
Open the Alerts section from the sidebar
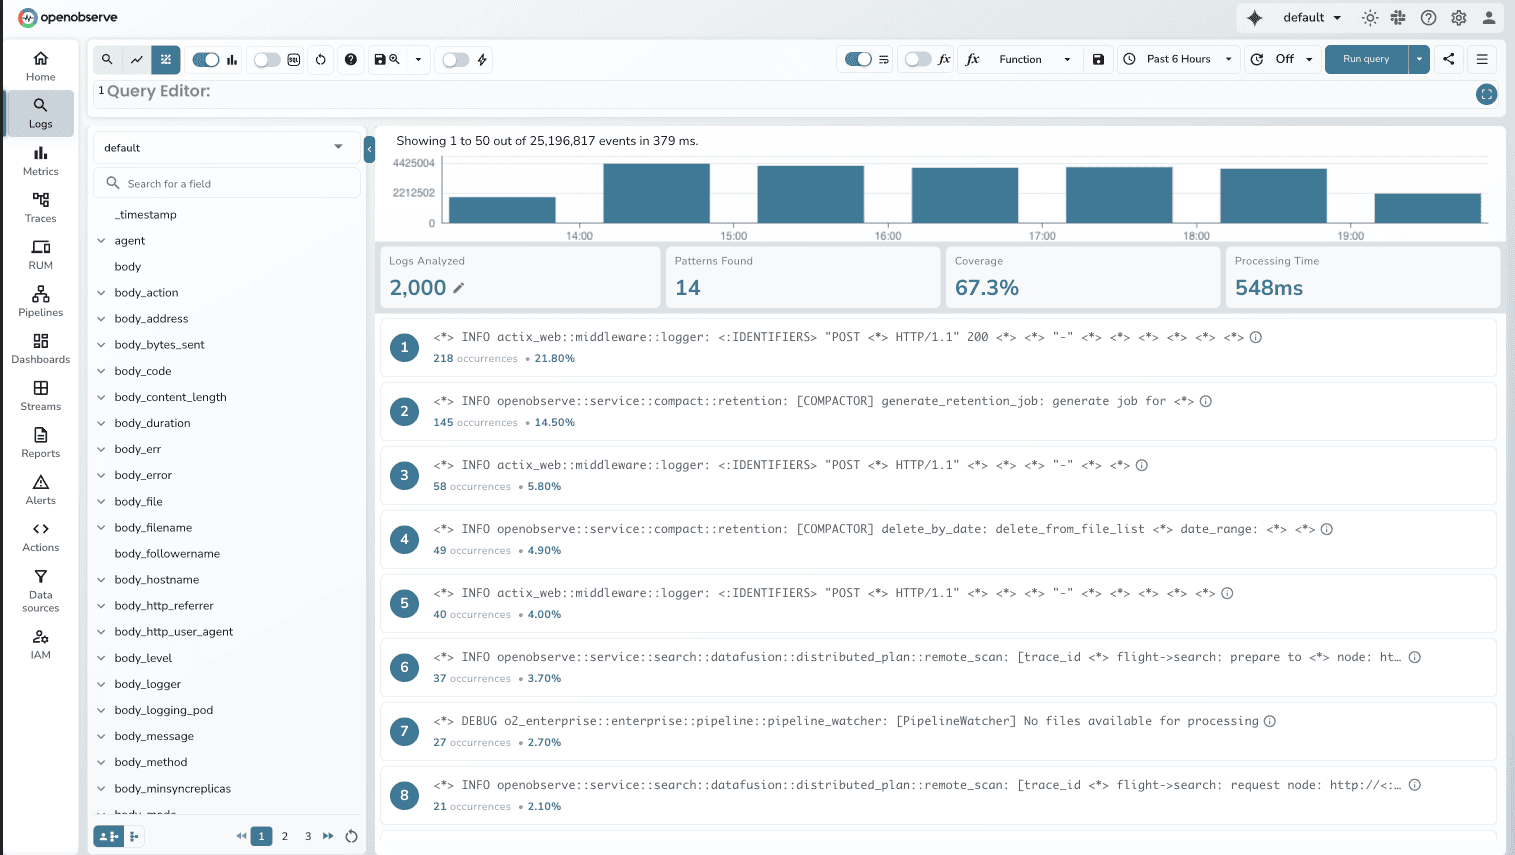click(x=40, y=488)
